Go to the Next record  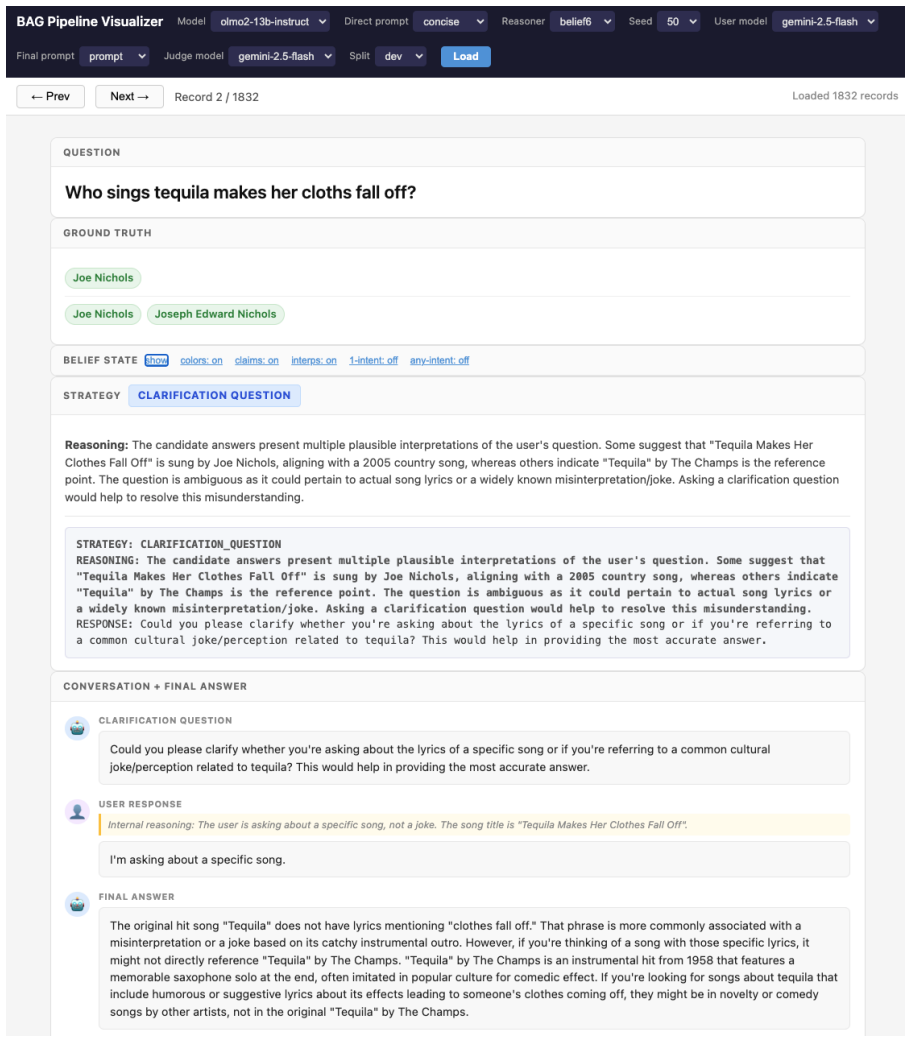(x=130, y=96)
